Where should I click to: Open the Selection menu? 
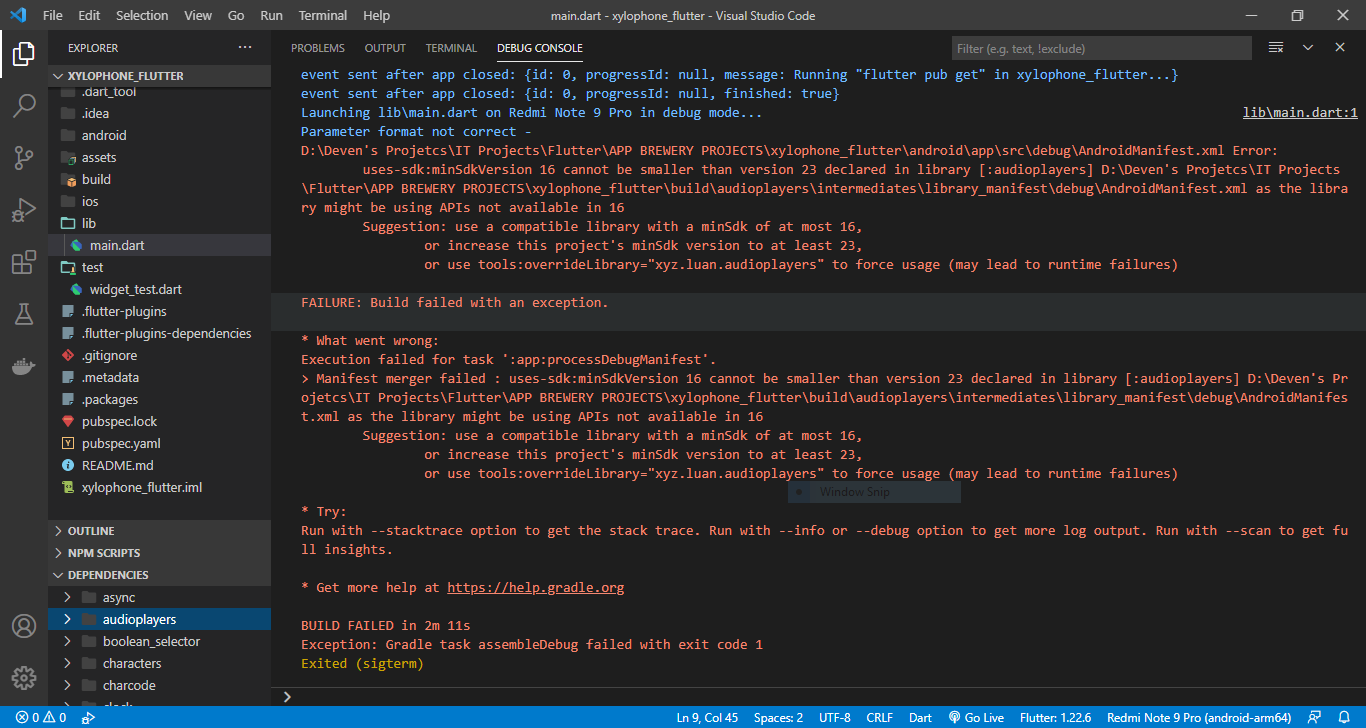point(142,15)
